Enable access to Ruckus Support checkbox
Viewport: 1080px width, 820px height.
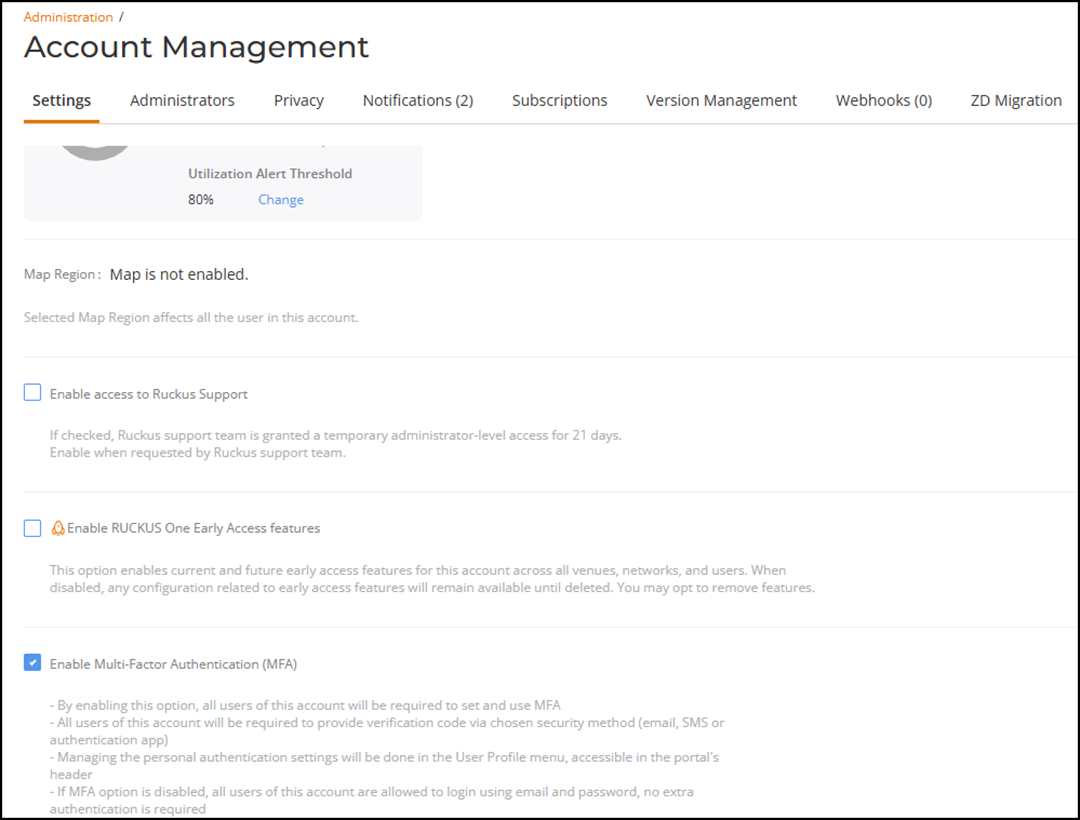[32, 392]
